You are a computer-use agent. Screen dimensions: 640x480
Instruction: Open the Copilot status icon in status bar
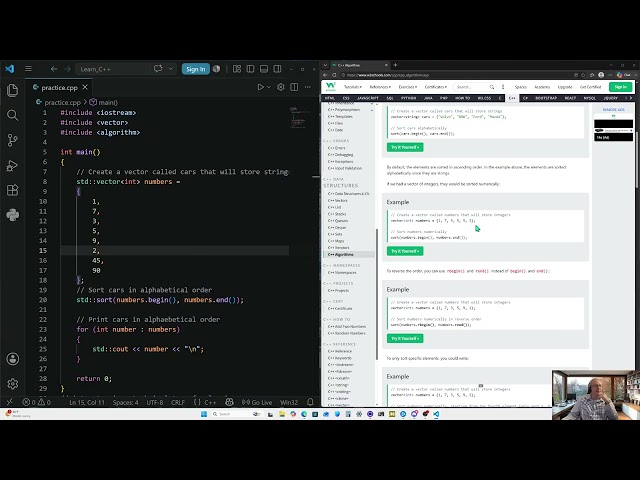click(229, 402)
